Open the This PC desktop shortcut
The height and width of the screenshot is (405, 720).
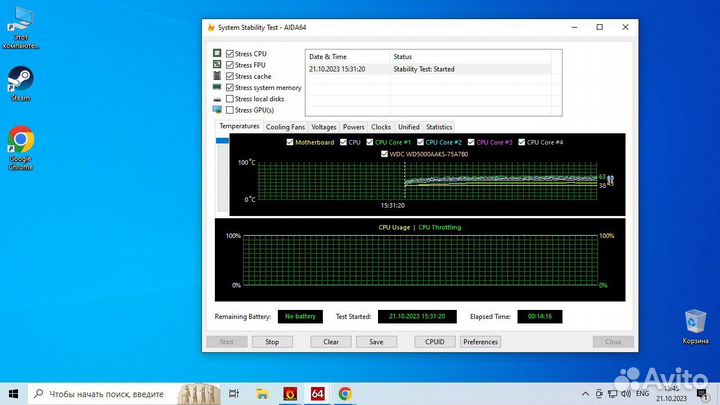click(21, 28)
